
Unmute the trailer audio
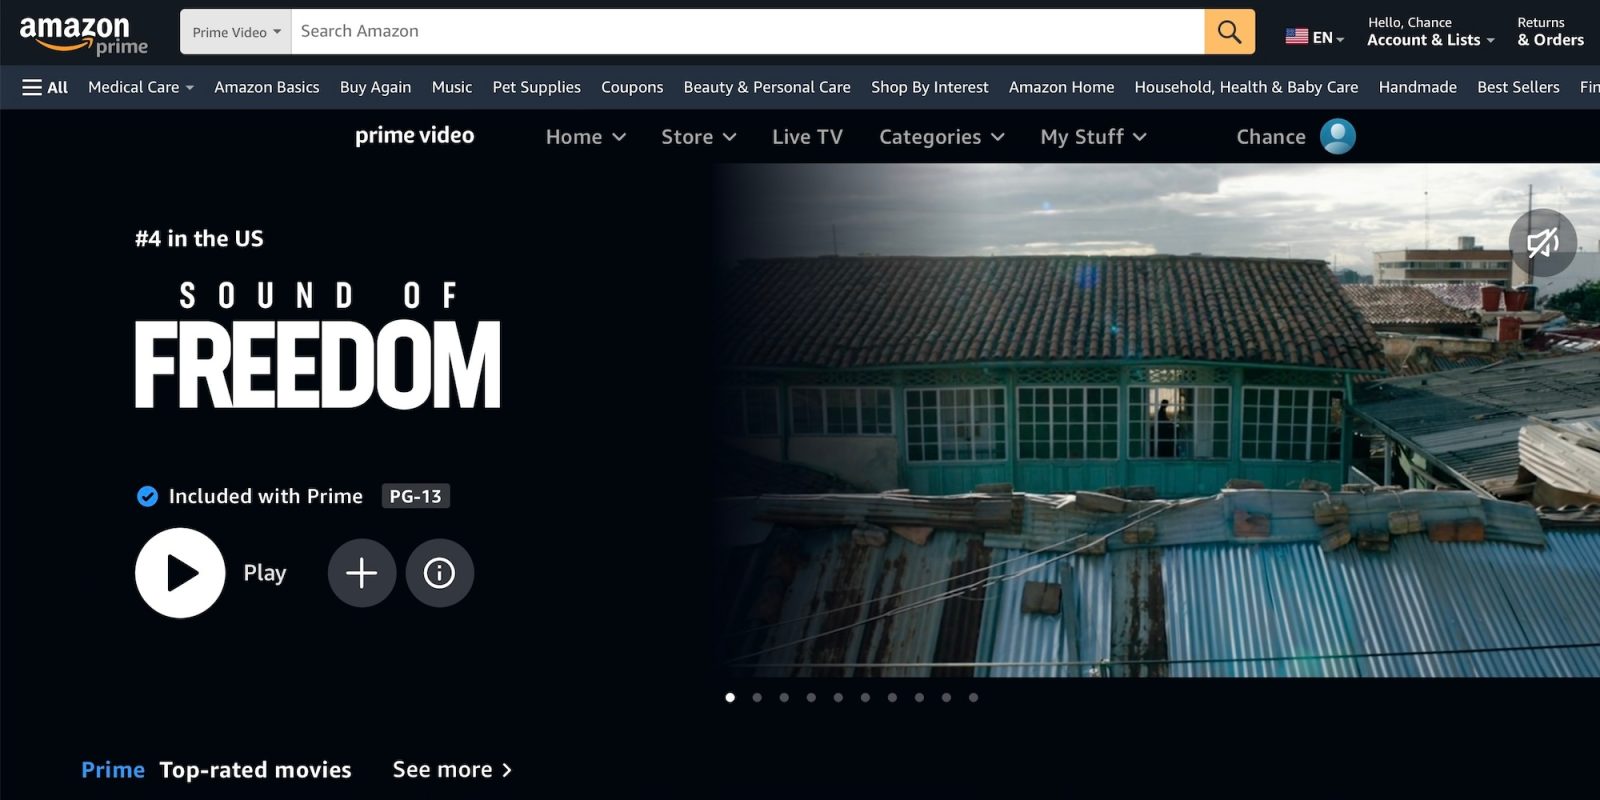(1542, 243)
